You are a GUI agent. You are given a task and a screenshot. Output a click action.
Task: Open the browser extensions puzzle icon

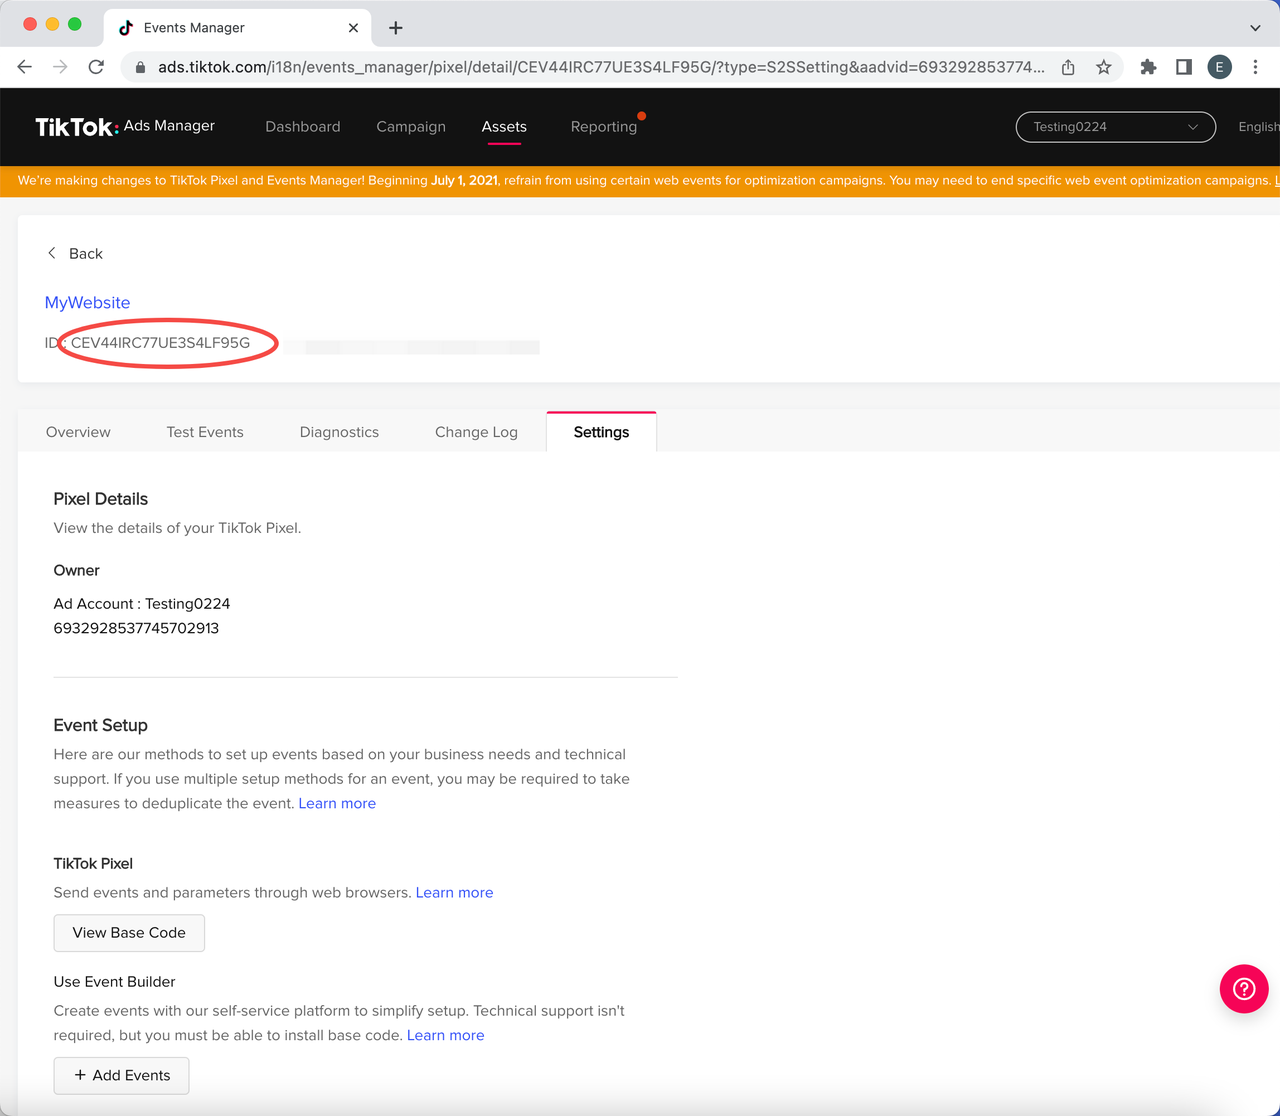pyautogui.click(x=1147, y=67)
